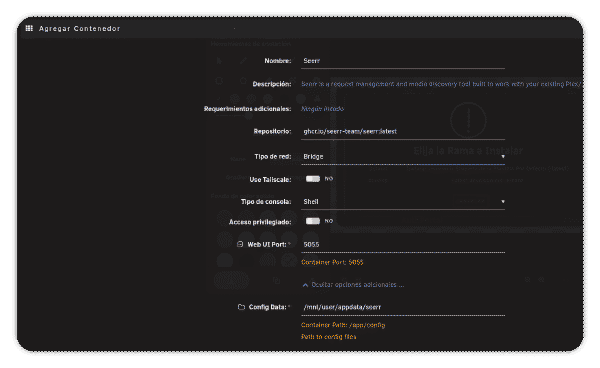600x368 pixels.
Task: Open the Seerr description link text
Action: pos(442,84)
